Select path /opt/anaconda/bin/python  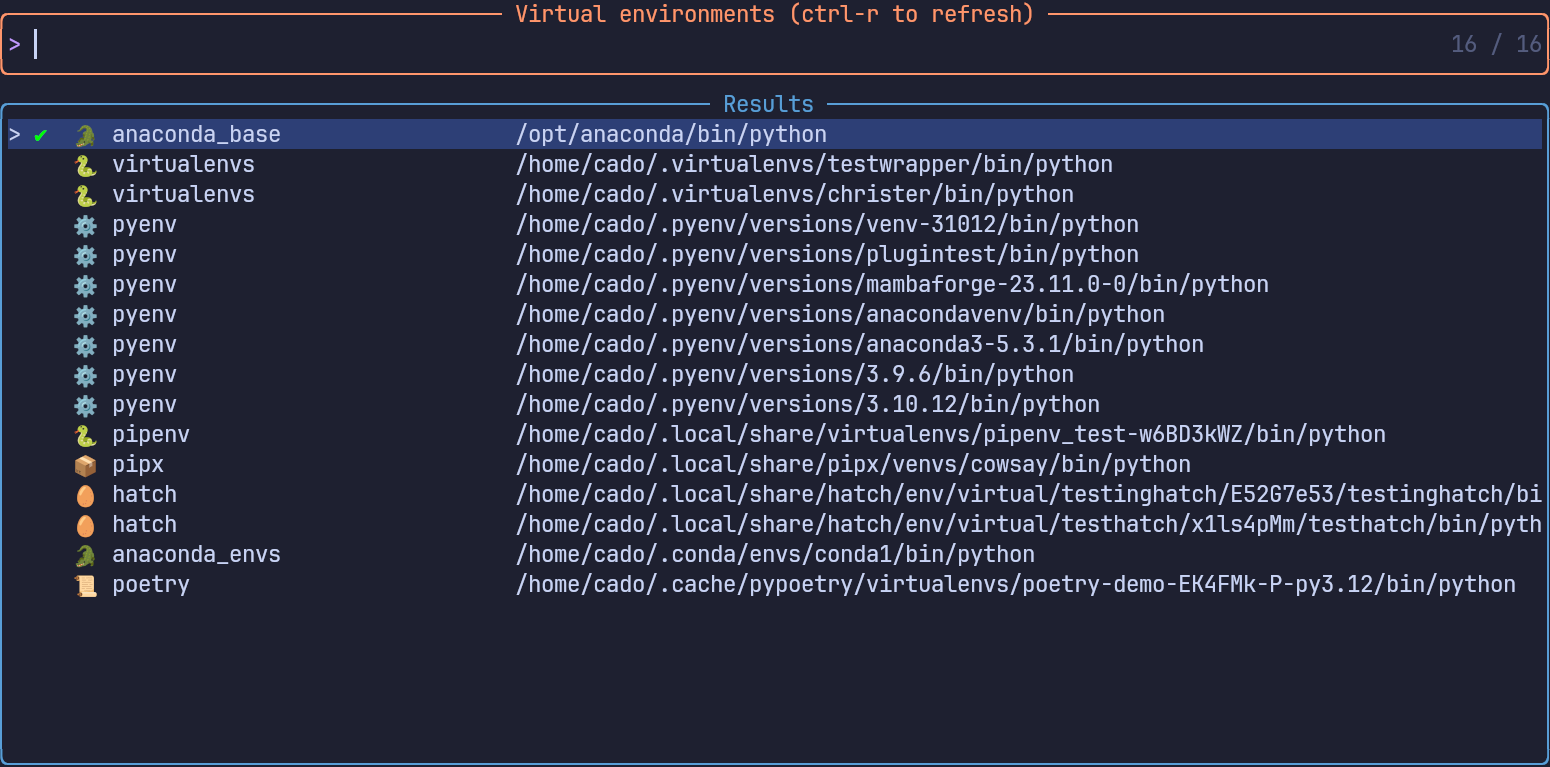(671, 135)
